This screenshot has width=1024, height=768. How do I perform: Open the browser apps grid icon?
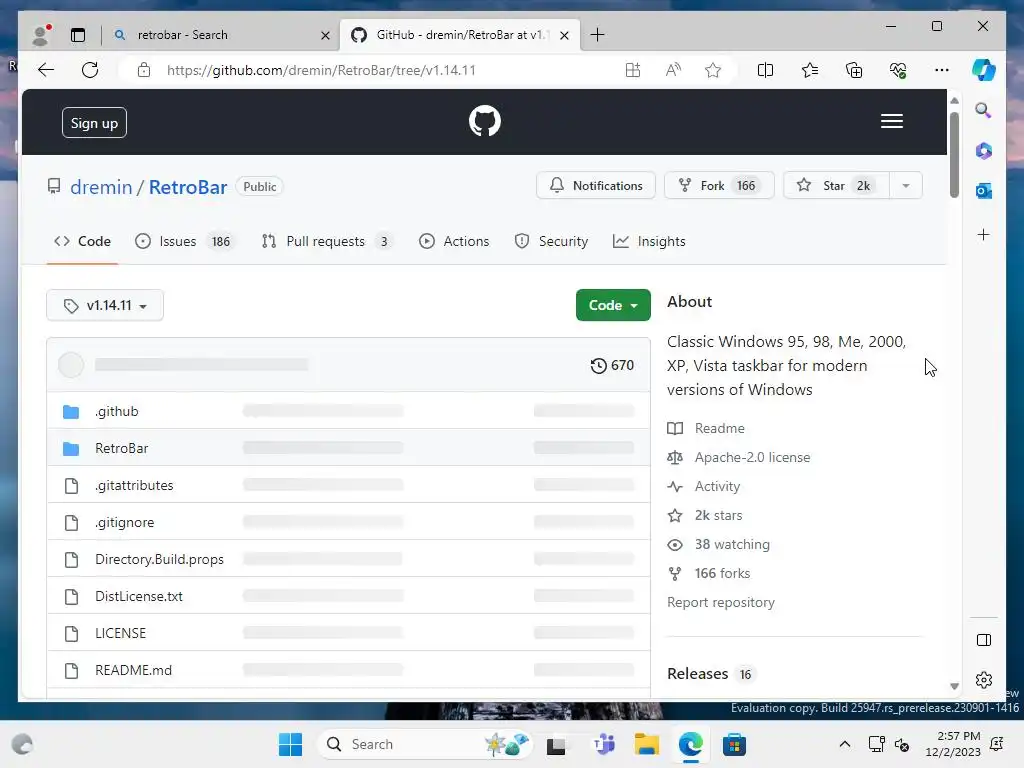click(x=633, y=70)
